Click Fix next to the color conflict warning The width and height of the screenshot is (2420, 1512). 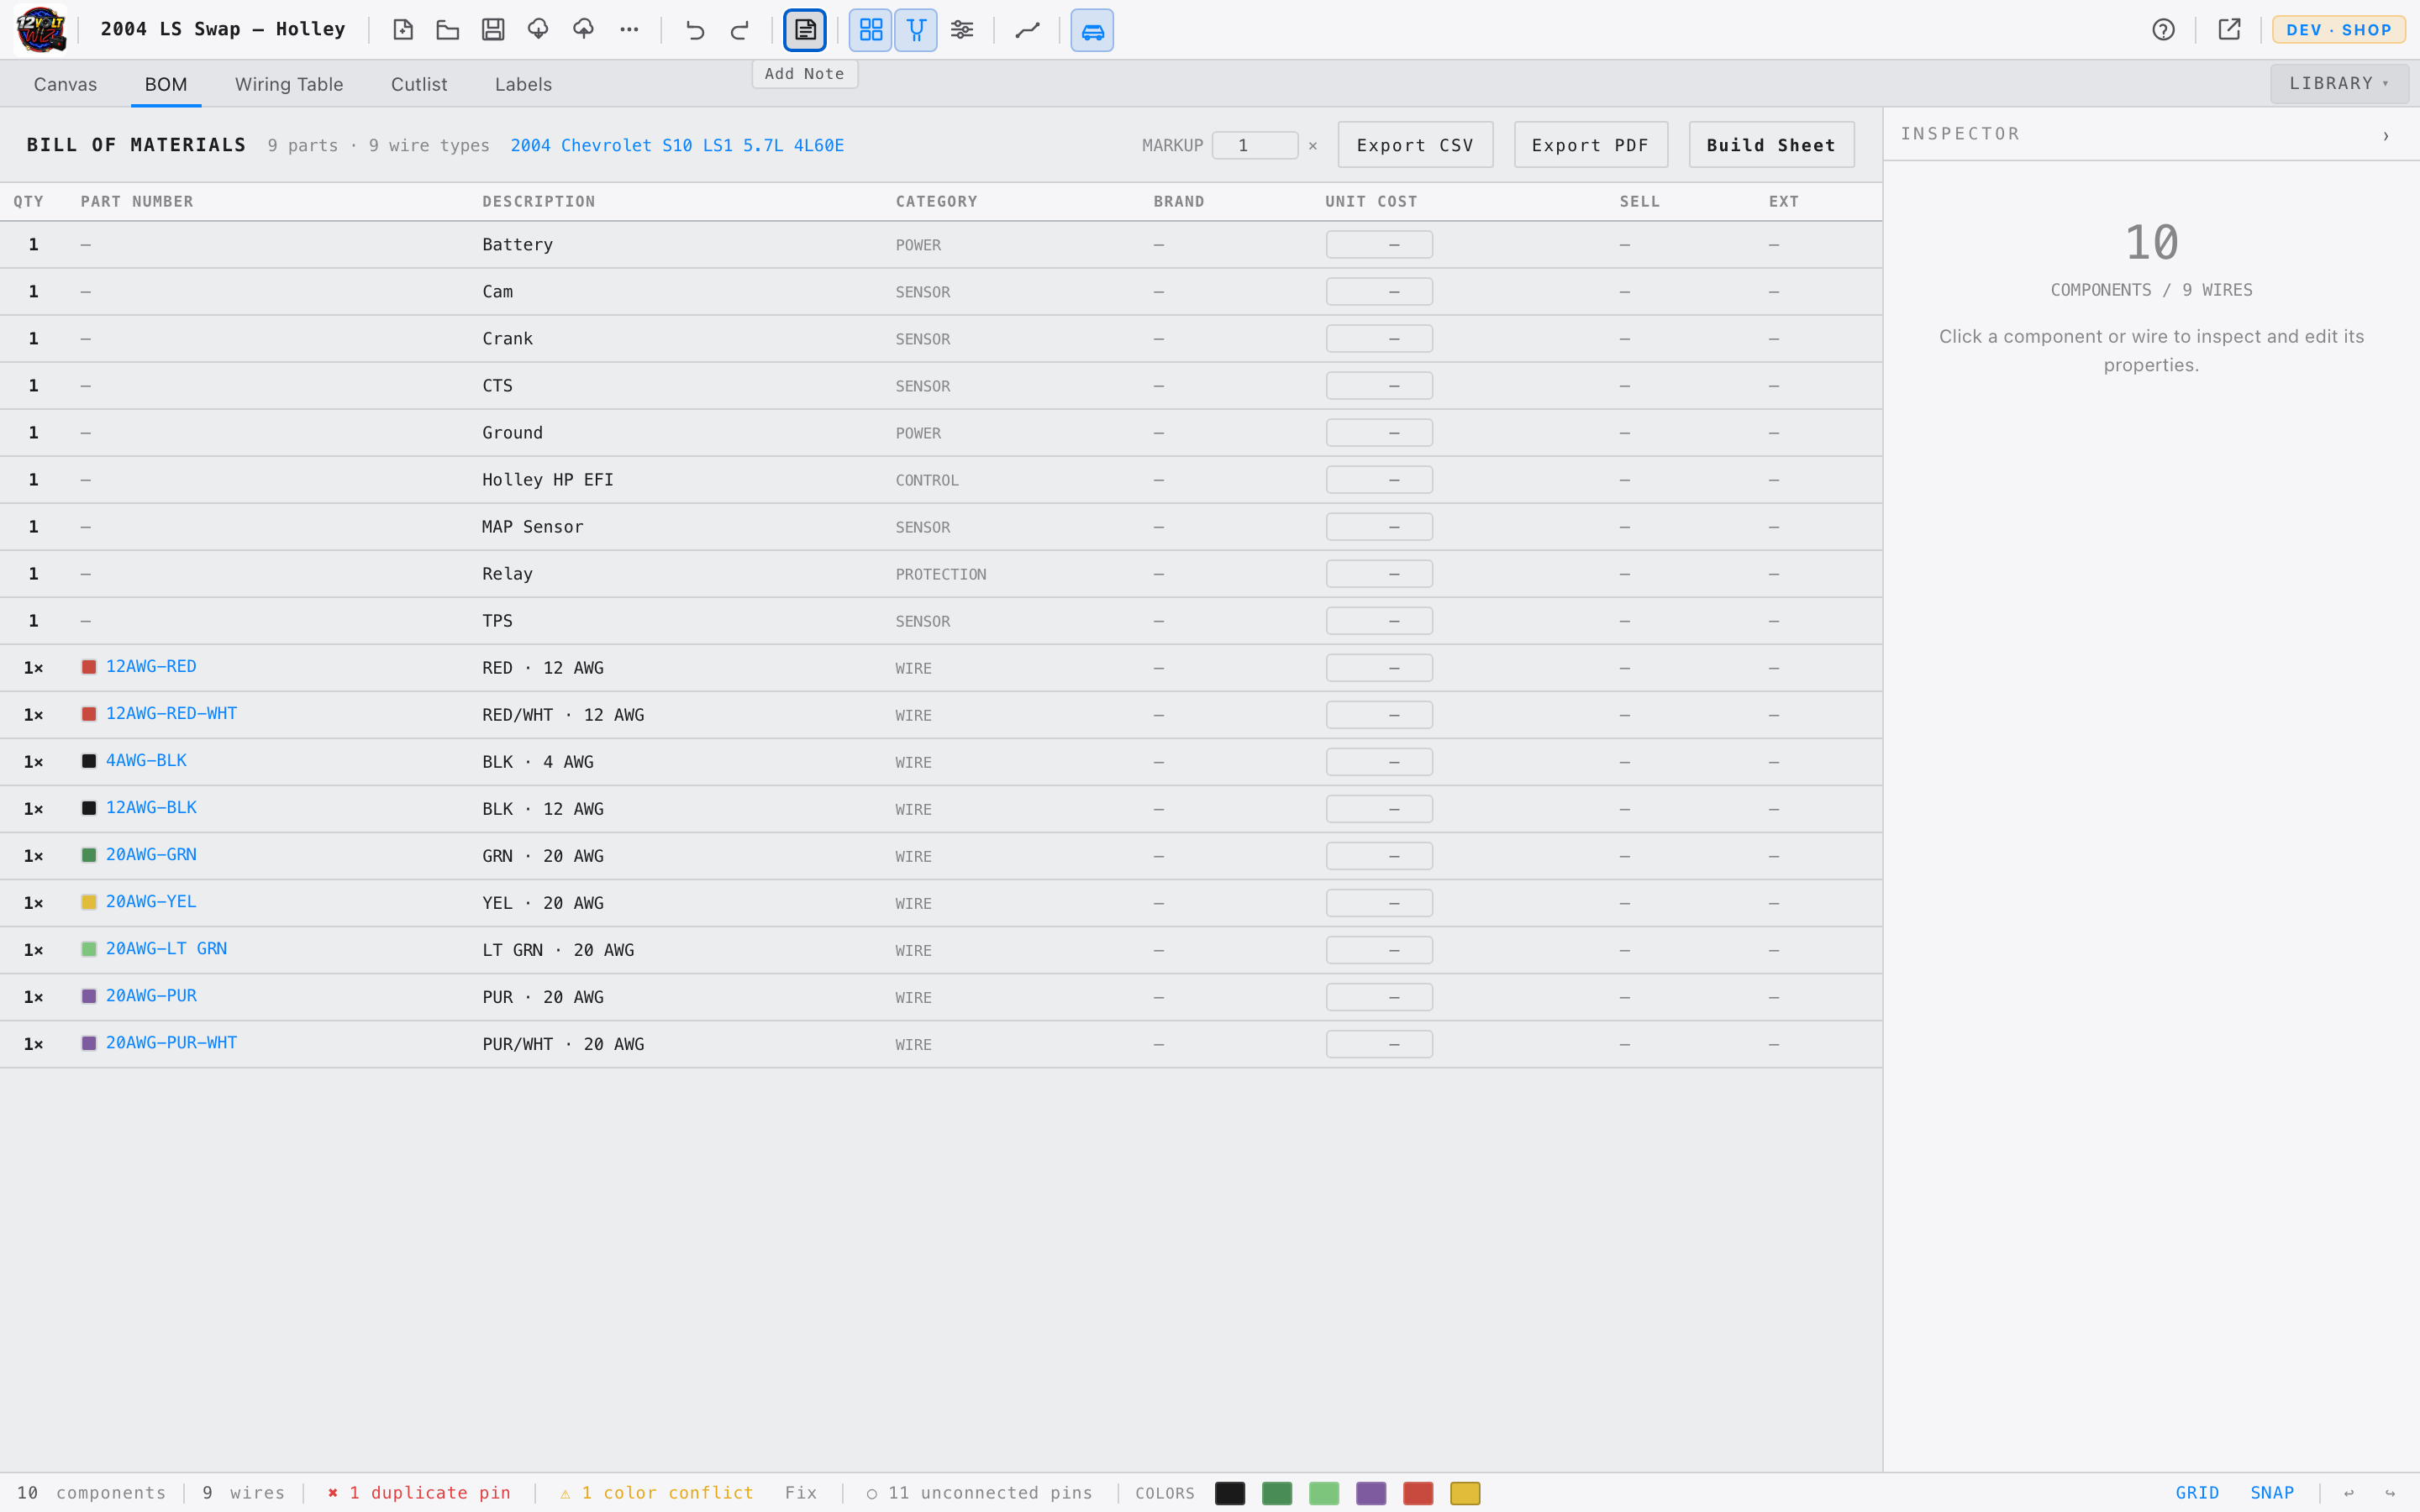pos(801,1493)
